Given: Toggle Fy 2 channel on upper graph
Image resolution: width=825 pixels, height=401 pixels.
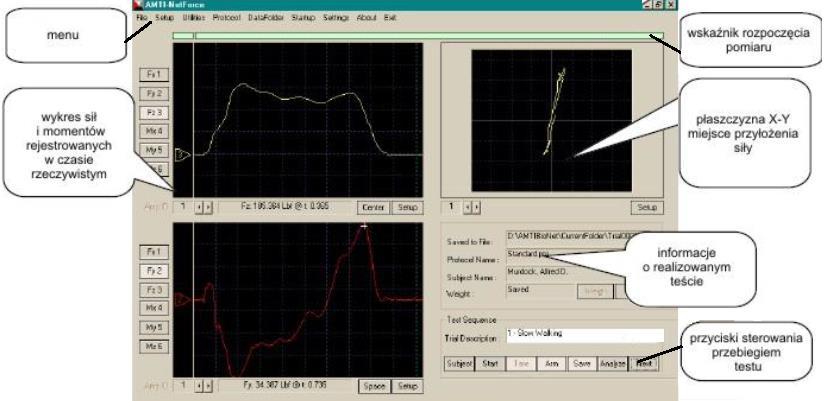Looking at the screenshot, I should (154, 94).
